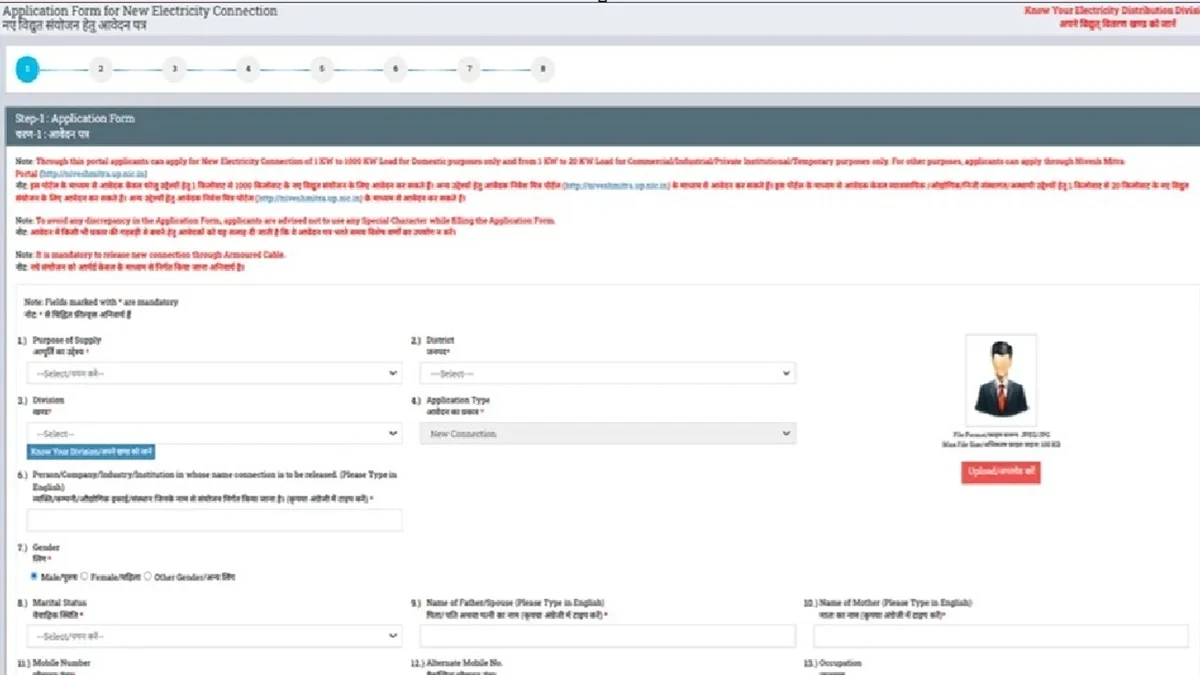Open the Purpose of Supply dropdown
This screenshot has height=675, width=1200.
pyautogui.click(x=214, y=374)
